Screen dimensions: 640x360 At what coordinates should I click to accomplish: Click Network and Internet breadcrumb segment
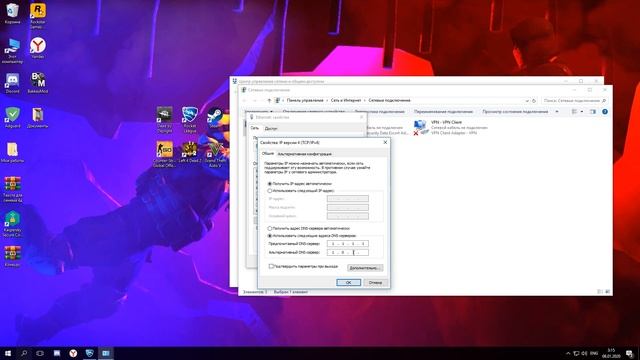click(346, 100)
